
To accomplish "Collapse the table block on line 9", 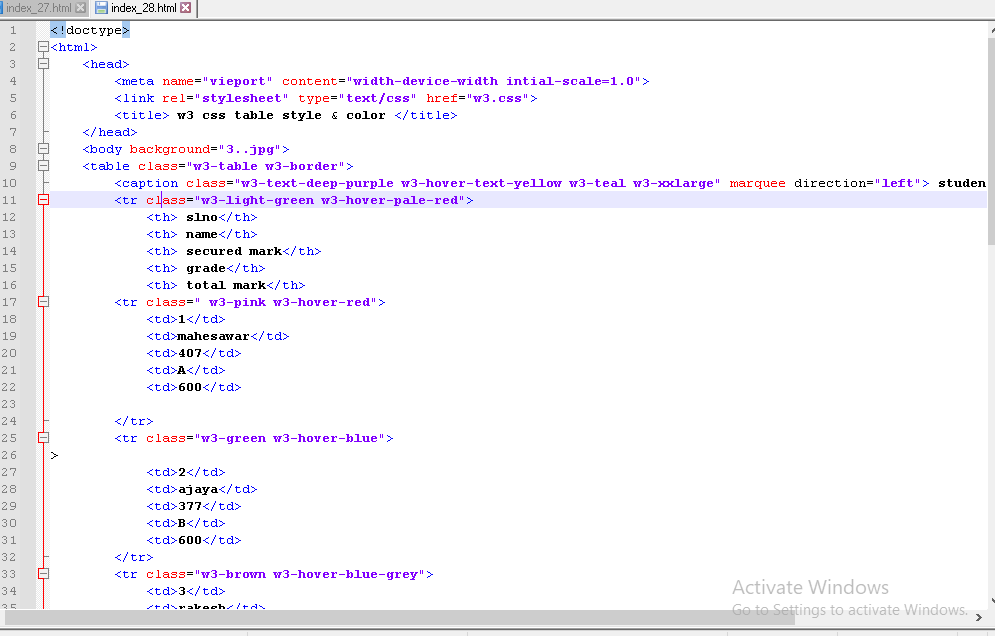I will (43, 166).
